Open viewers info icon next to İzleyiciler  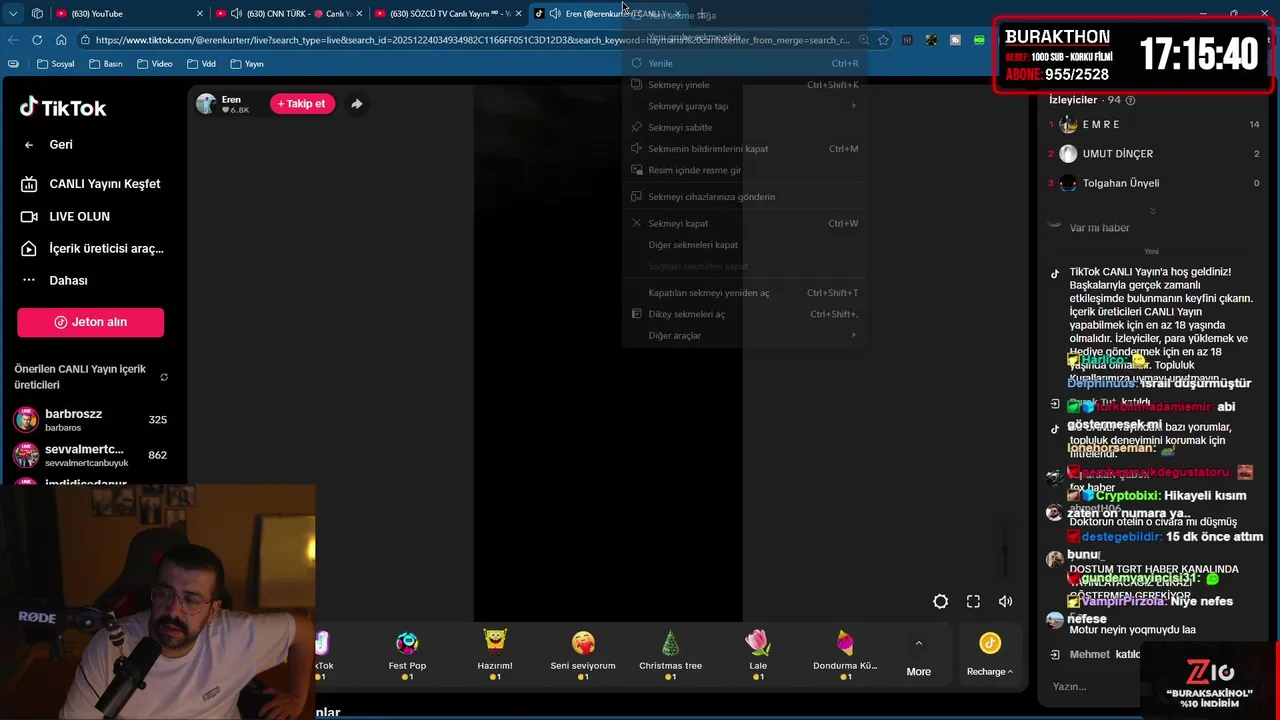click(1130, 100)
